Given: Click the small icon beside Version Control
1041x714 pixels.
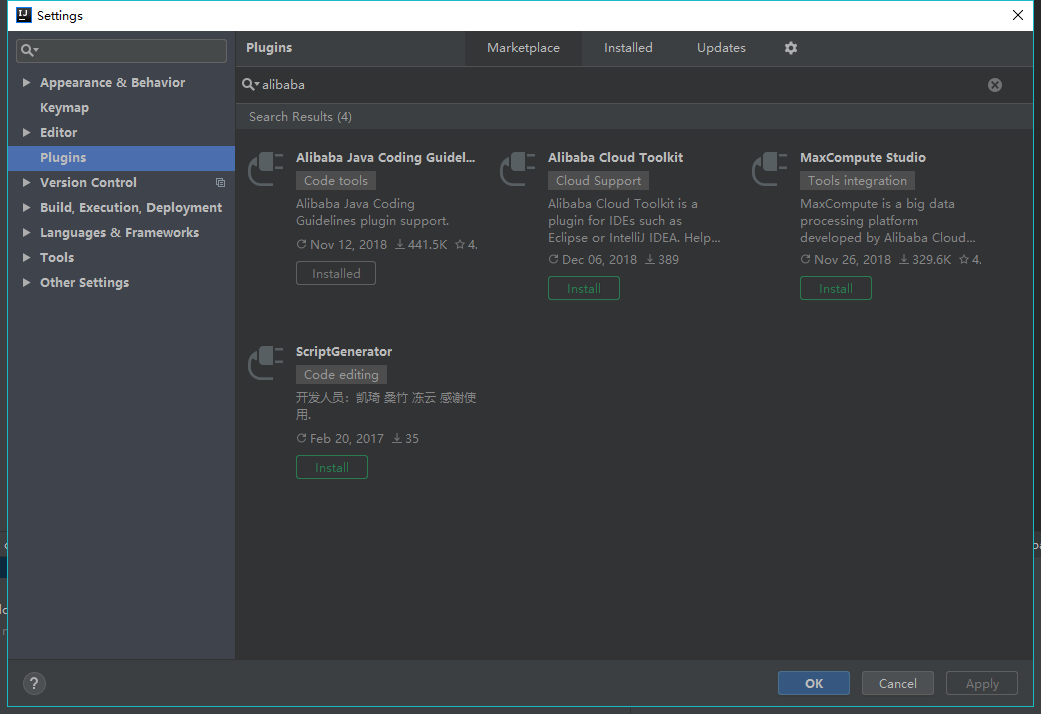Looking at the screenshot, I should click(220, 182).
